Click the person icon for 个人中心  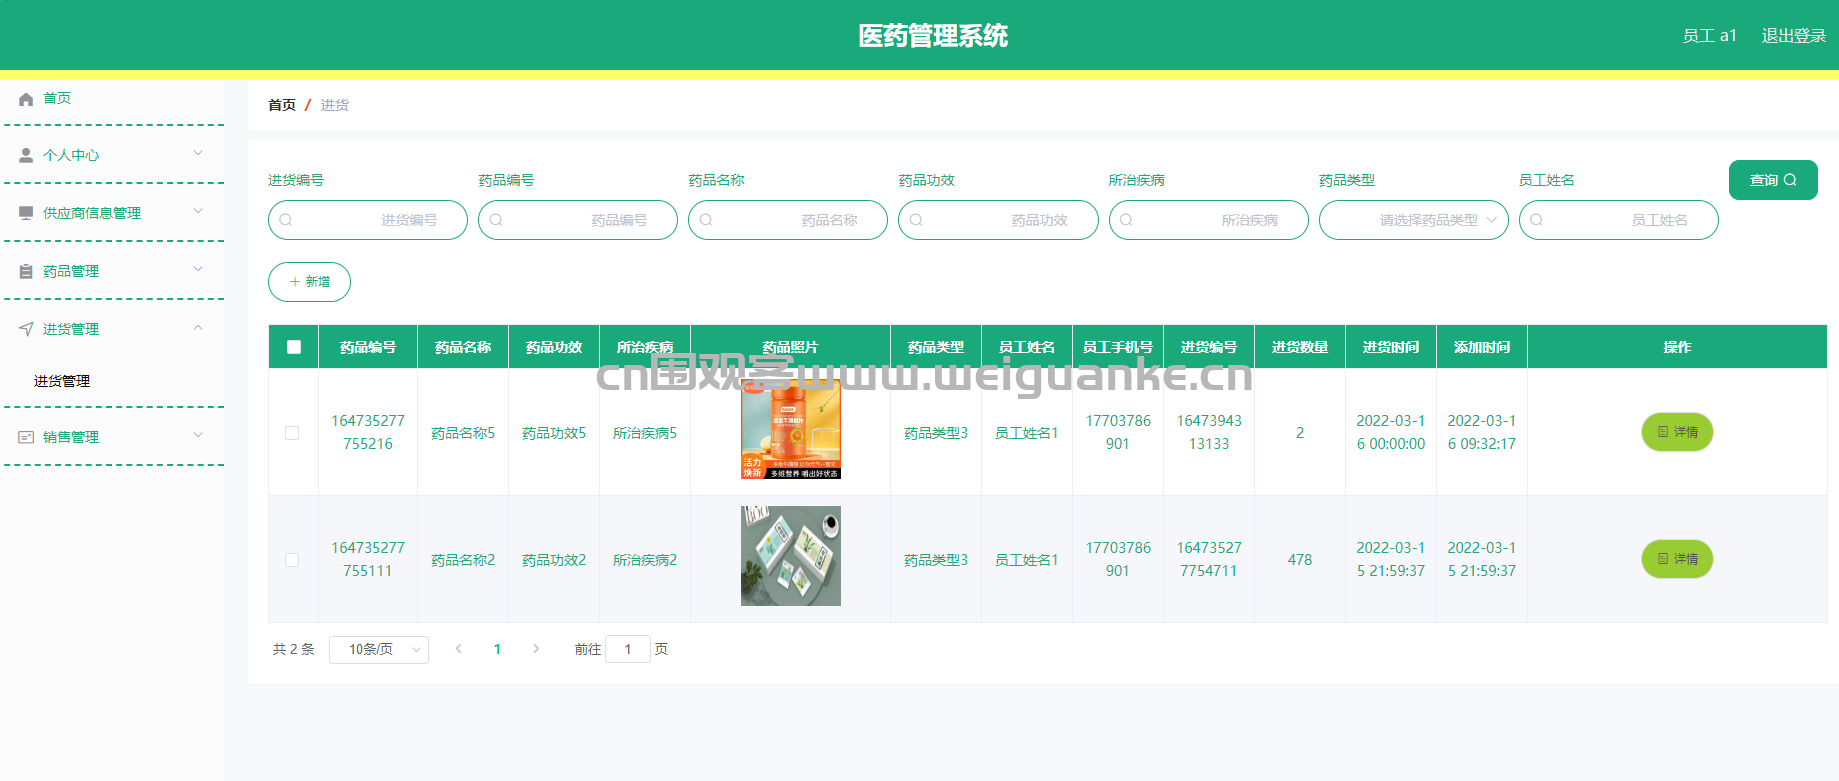tap(26, 155)
